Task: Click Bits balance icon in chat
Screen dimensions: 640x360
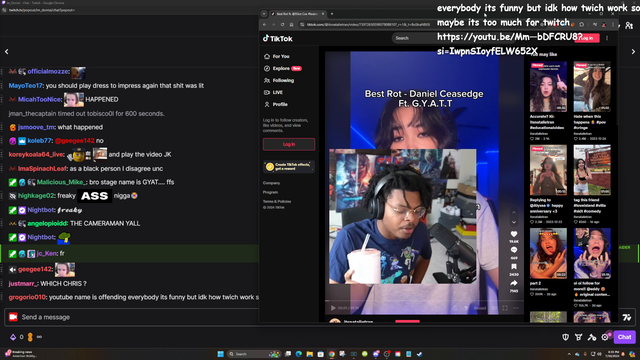Action: [x=13, y=337]
